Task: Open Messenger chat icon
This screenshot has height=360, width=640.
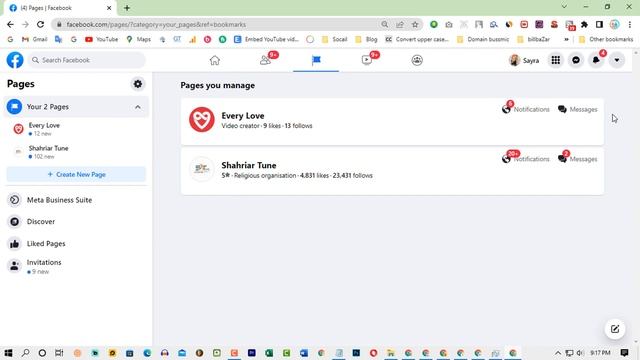Action: [x=576, y=60]
